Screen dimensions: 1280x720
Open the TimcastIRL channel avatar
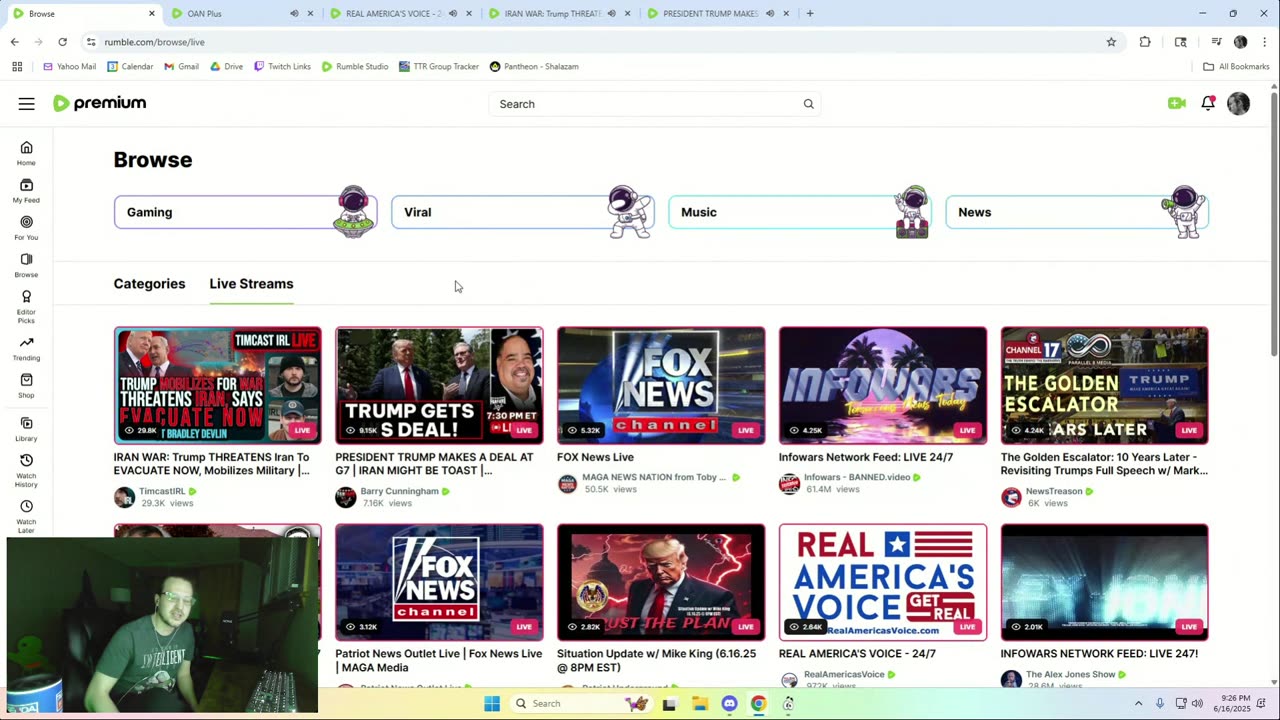124,497
